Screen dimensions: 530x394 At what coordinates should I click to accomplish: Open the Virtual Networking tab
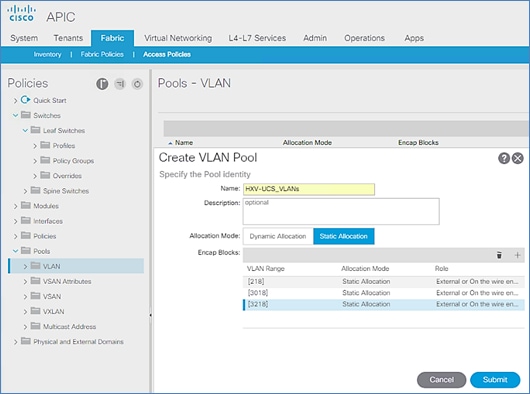point(178,38)
